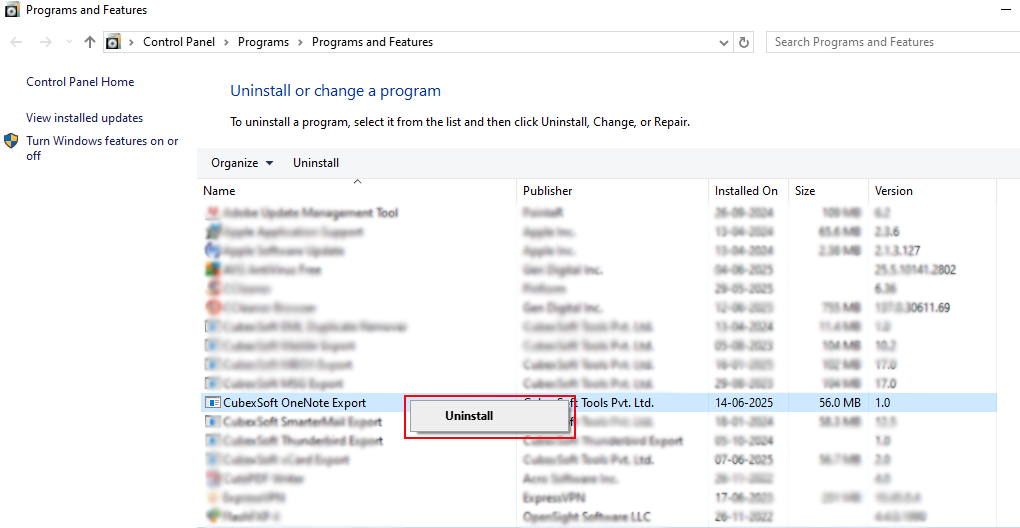Click the 04-06-2025 installed date cell
Image resolution: width=1020 pixels, height=528 pixels.
(744, 269)
